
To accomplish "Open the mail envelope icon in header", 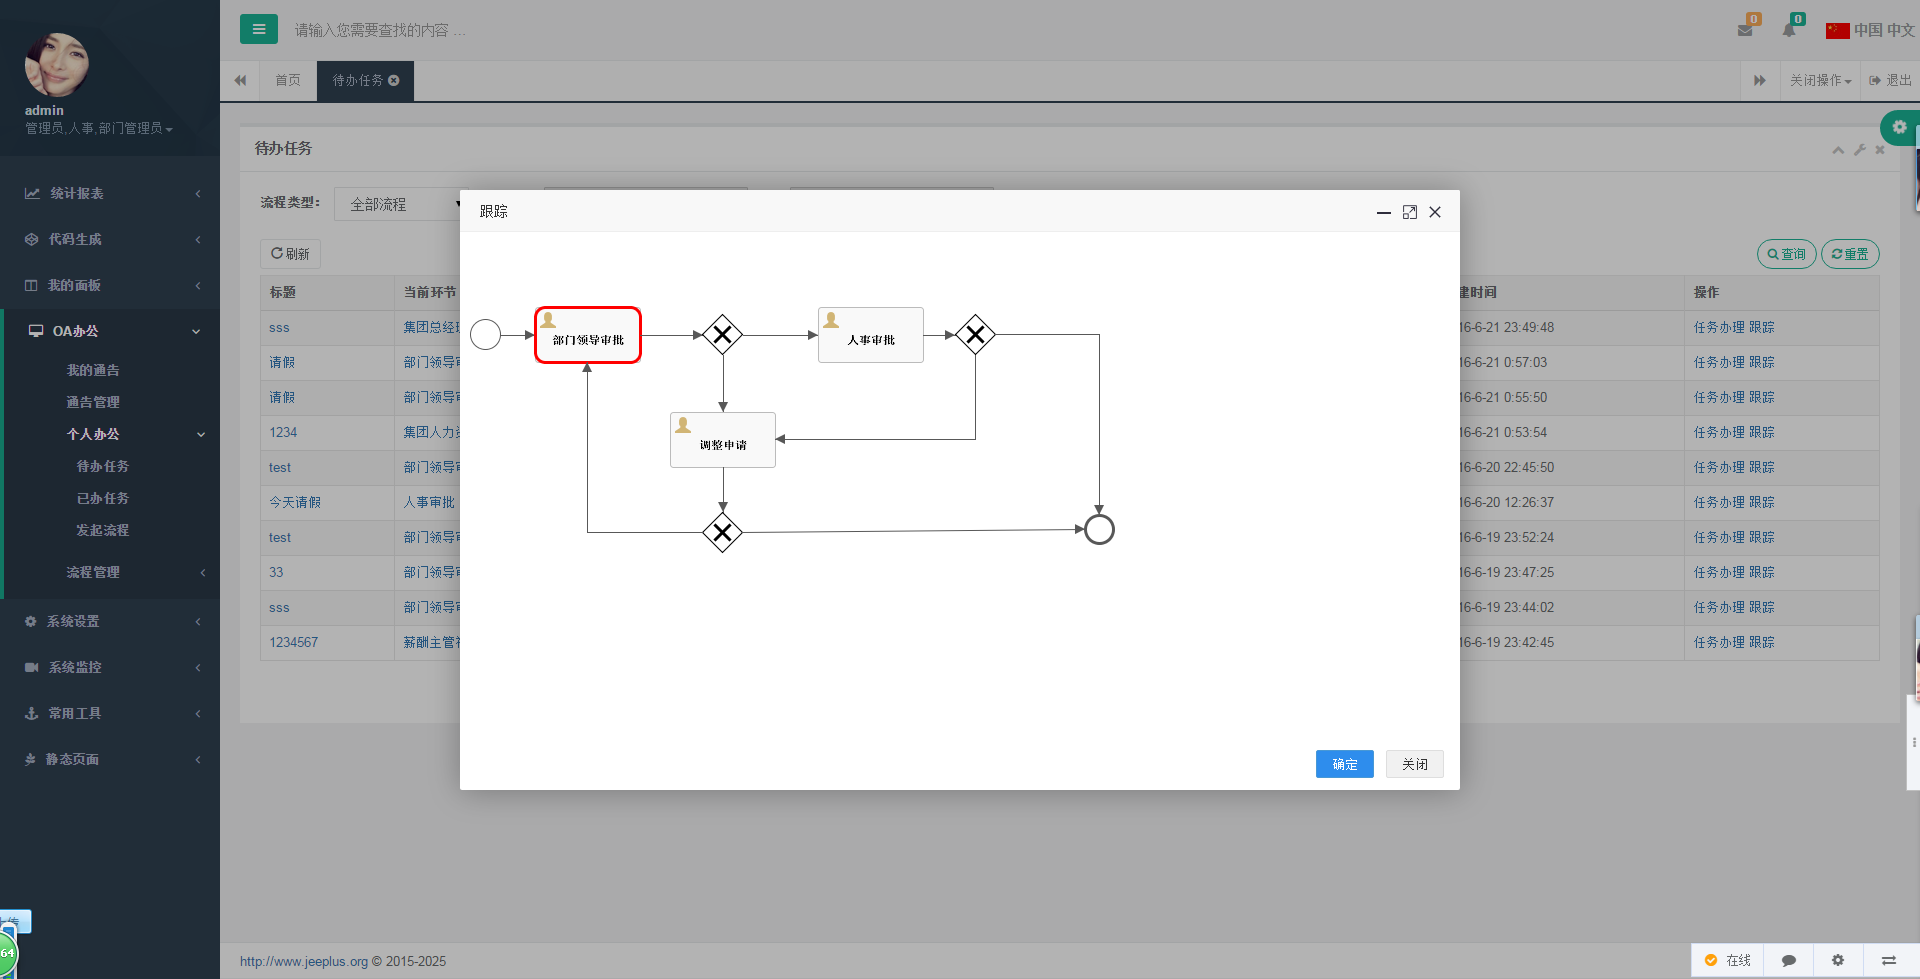I will (1745, 30).
